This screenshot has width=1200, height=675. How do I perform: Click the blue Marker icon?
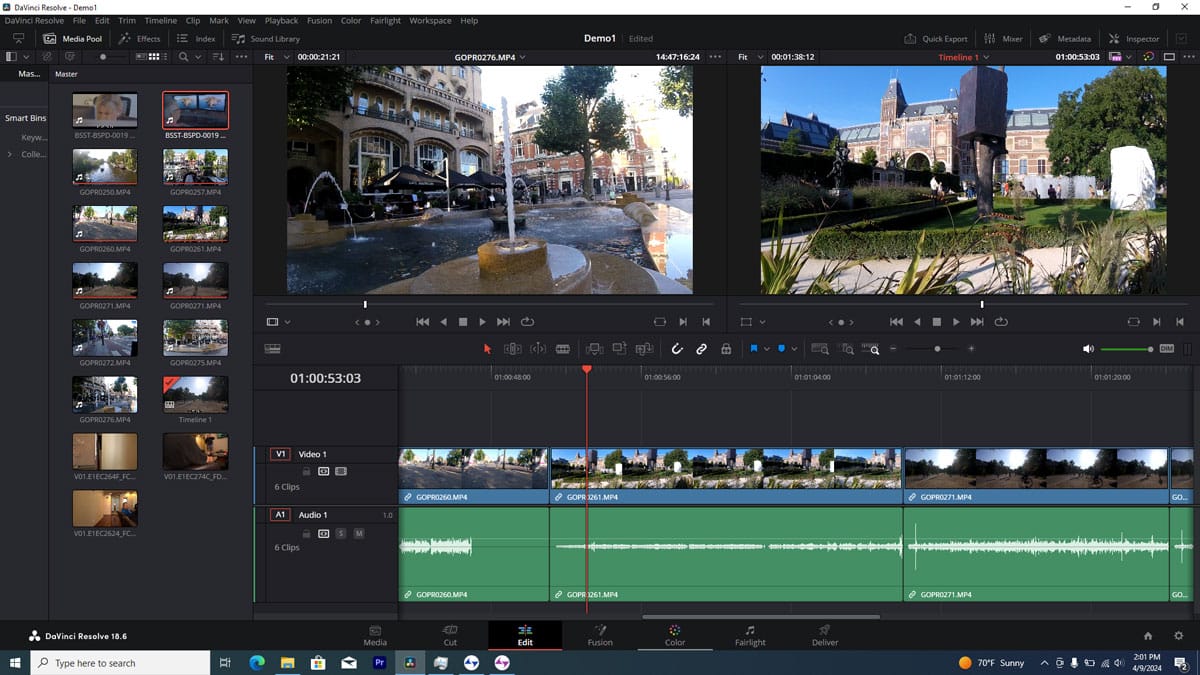click(x=781, y=349)
